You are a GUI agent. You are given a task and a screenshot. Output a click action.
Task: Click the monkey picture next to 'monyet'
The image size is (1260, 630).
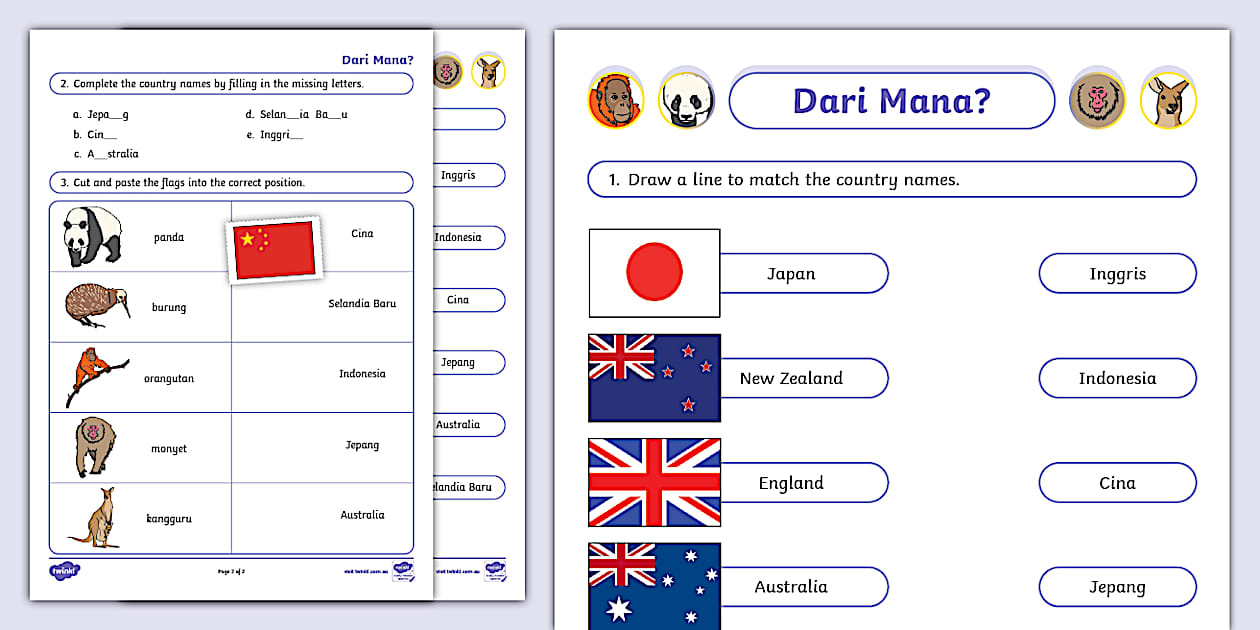(95, 446)
